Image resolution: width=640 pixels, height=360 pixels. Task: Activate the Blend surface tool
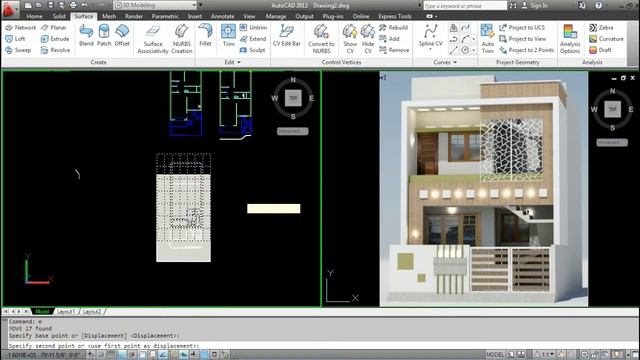[86, 35]
